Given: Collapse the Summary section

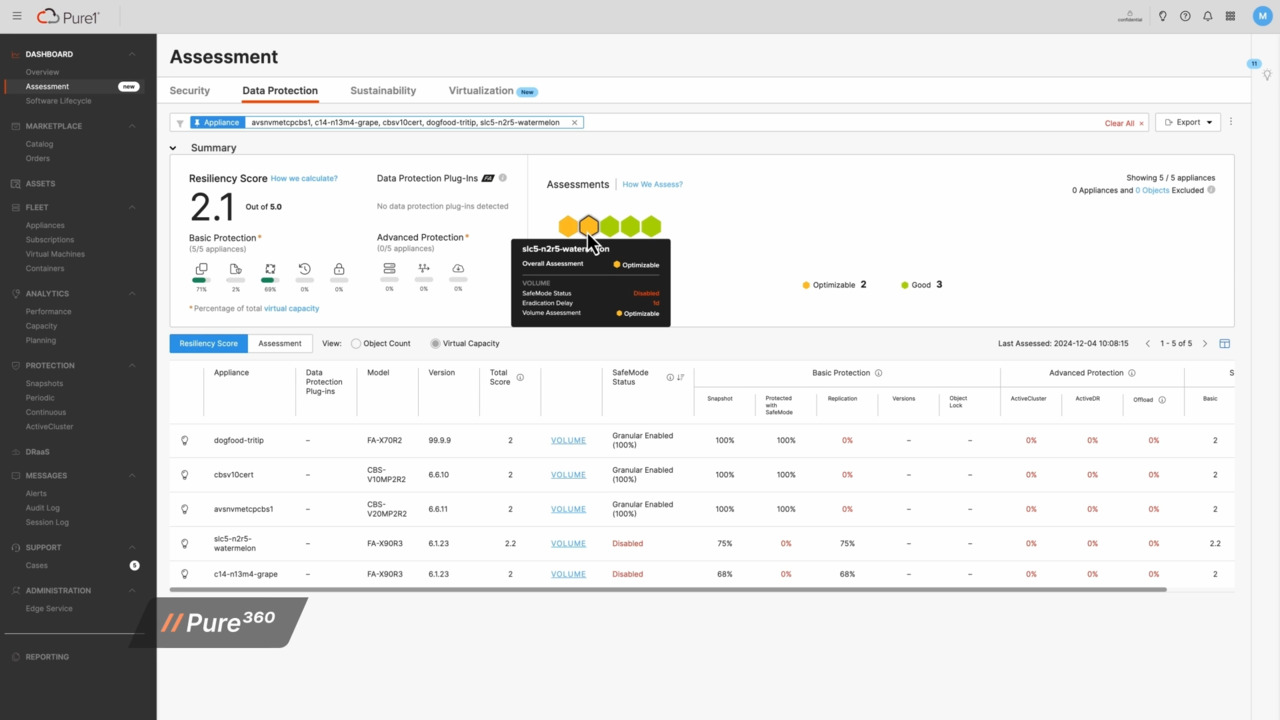Looking at the screenshot, I should point(173,148).
